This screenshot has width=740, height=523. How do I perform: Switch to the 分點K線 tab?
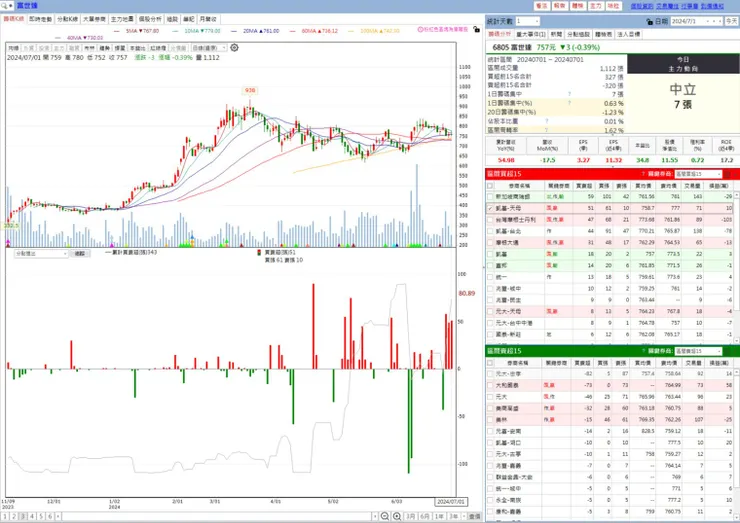point(67,19)
